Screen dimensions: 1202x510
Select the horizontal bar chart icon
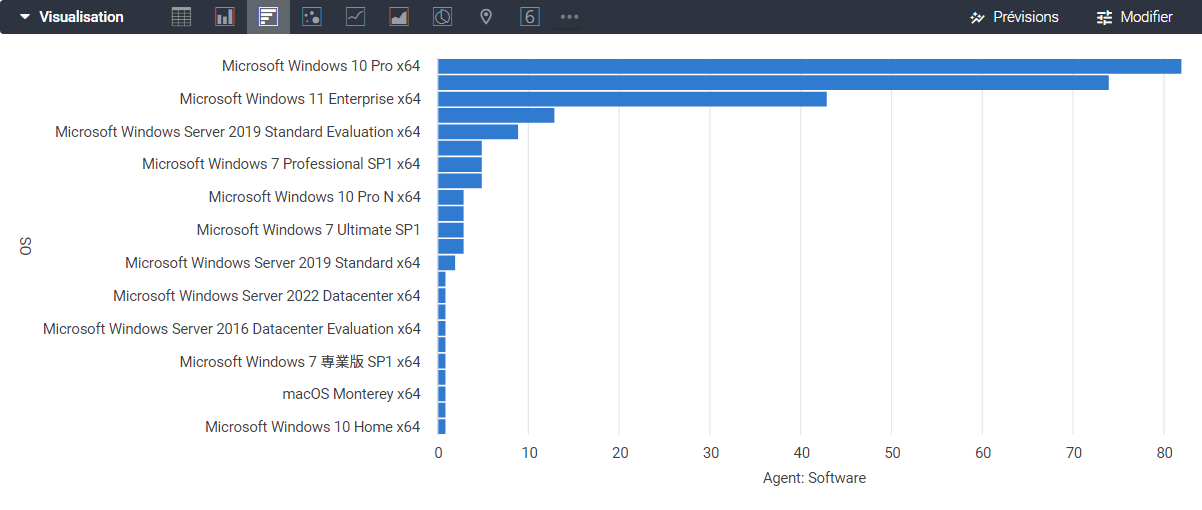268,17
